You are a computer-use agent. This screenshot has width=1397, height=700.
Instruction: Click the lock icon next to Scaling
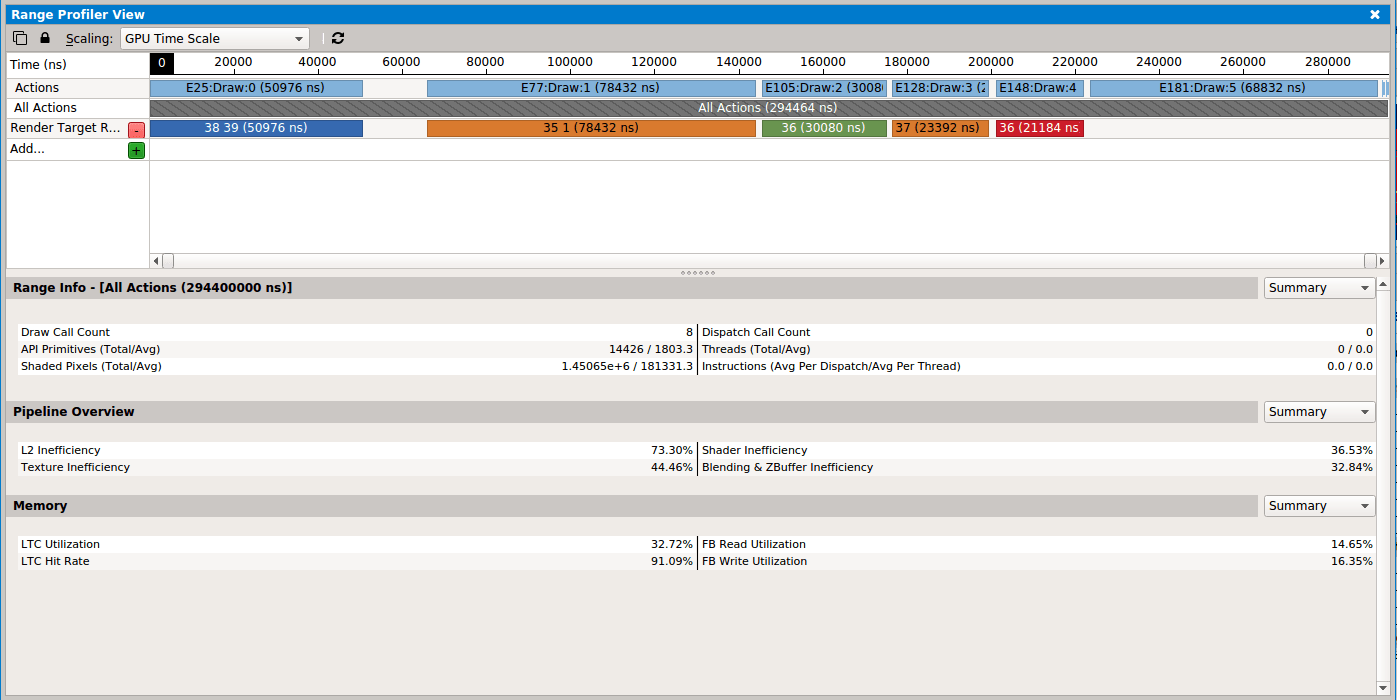(44, 37)
